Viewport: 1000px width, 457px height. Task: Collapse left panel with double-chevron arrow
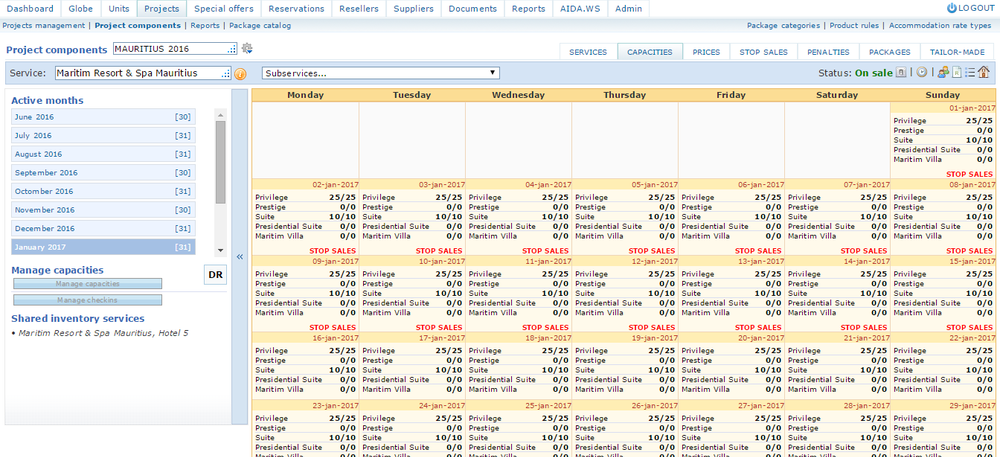tap(240, 257)
